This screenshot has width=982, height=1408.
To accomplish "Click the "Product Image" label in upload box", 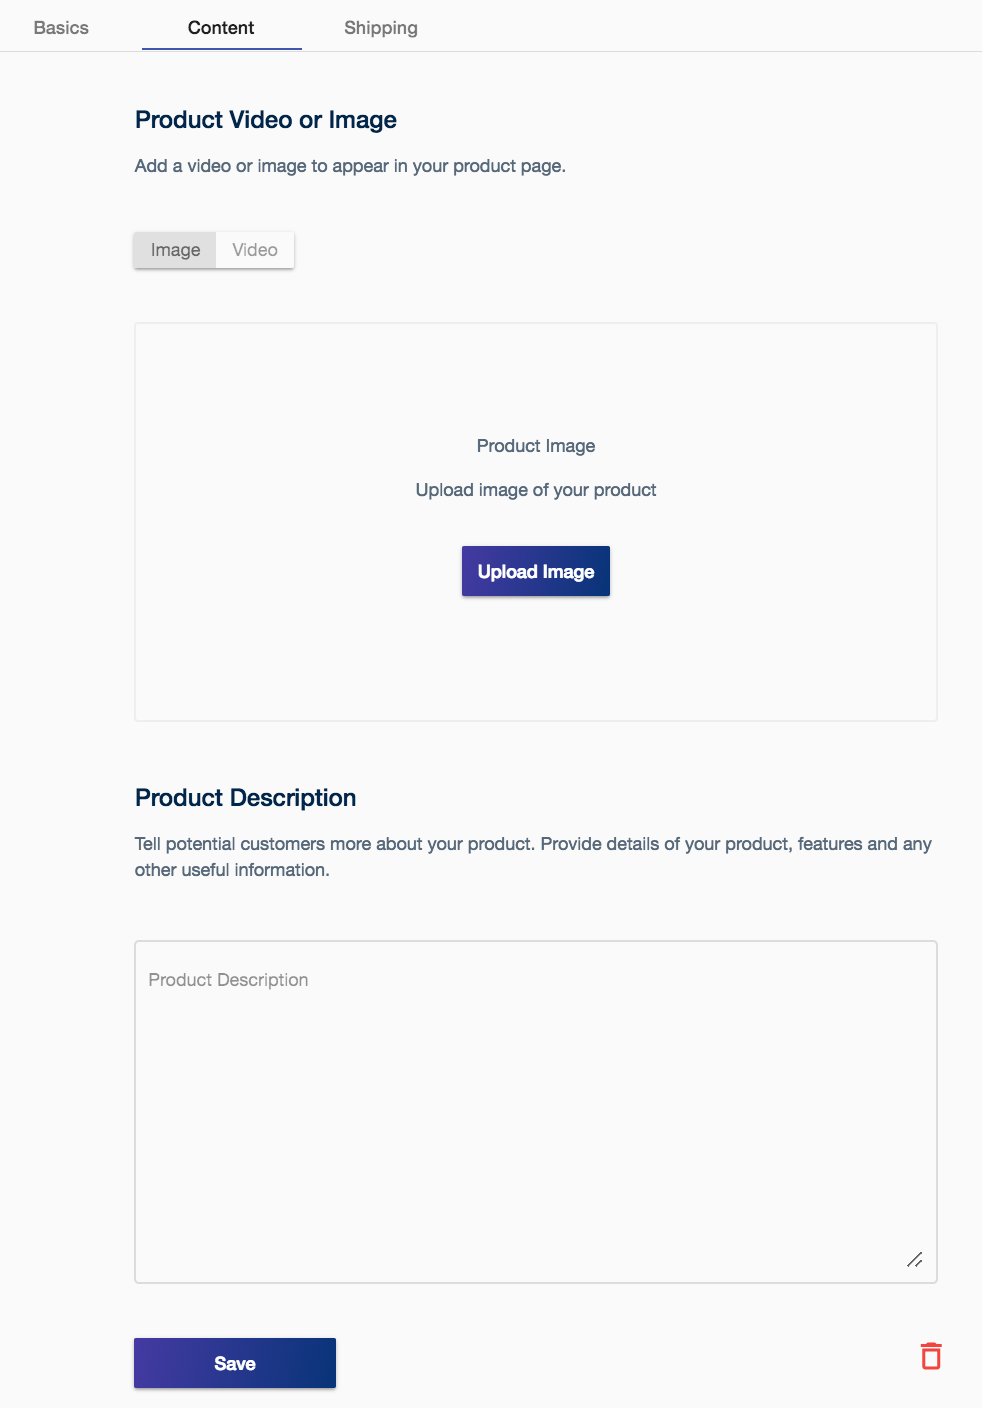I will [x=536, y=446].
